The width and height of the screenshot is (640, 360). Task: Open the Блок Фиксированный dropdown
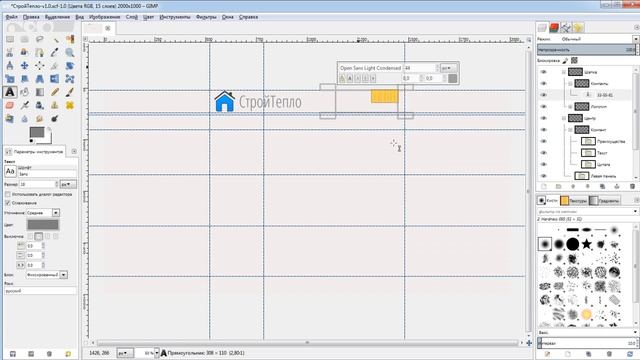(x=47, y=275)
